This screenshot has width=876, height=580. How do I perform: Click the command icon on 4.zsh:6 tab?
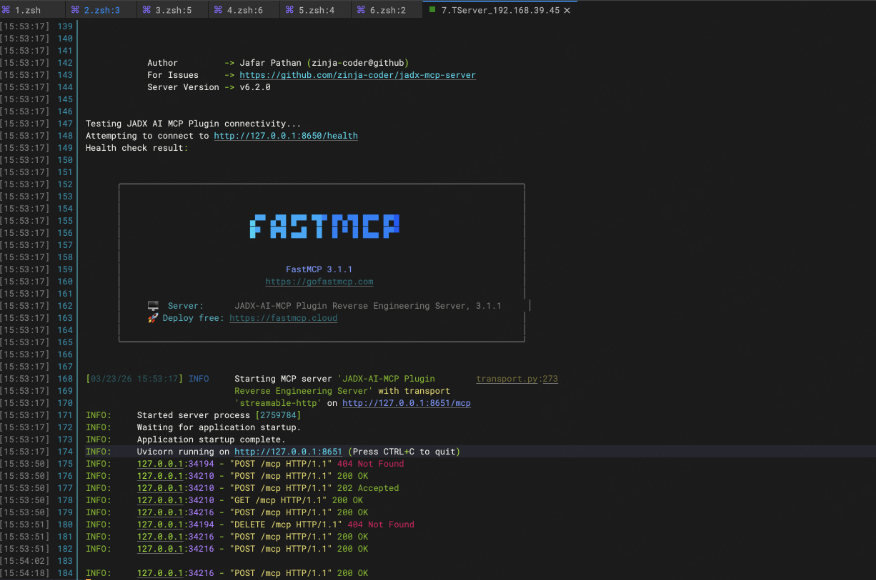pos(218,10)
